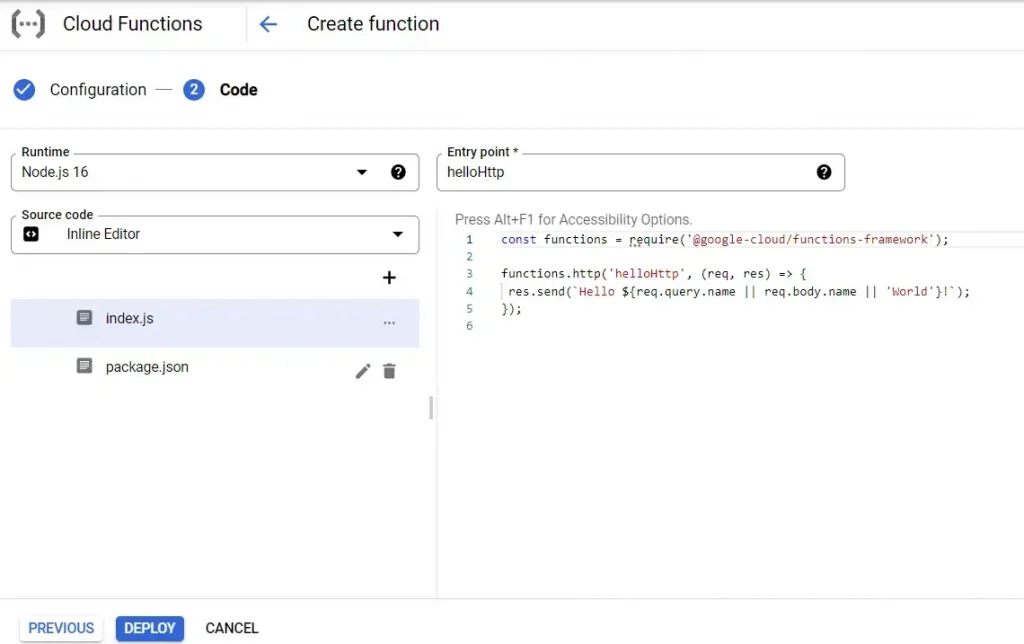Click the Node.js 16 runtime value

pos(55,172)
